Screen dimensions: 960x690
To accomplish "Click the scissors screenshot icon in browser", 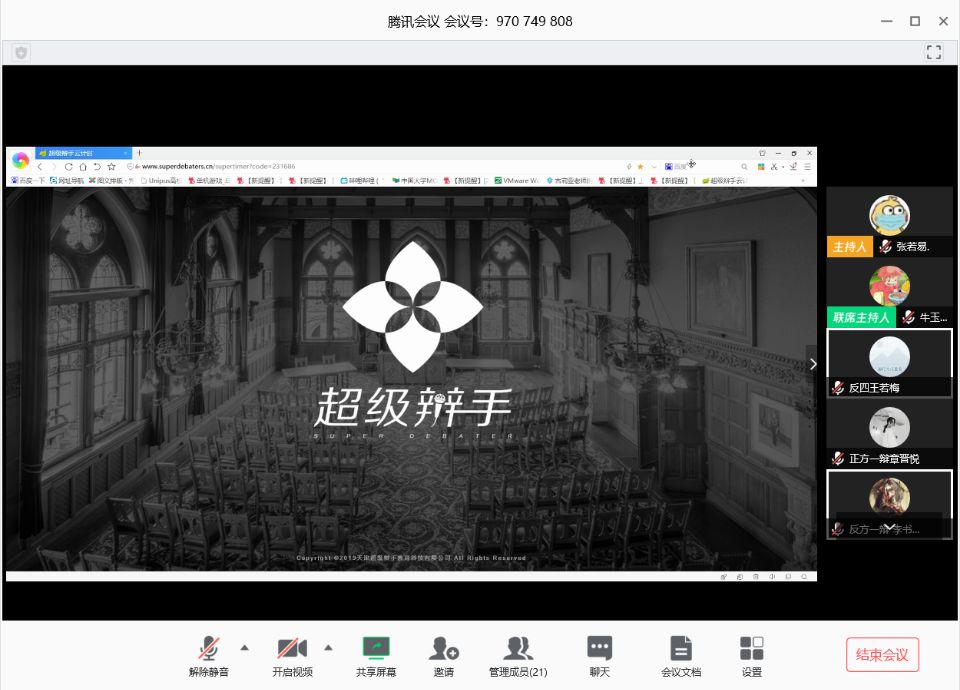I will click(774, 167).
